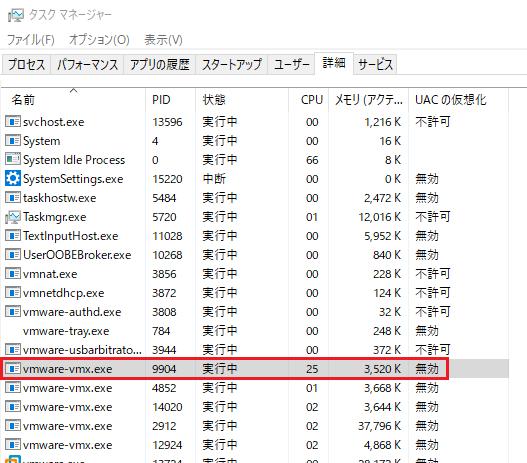This screenshot has width=527, height=463.
Task: Click the Task Manager title bar icon
Action: click(16, 15)
